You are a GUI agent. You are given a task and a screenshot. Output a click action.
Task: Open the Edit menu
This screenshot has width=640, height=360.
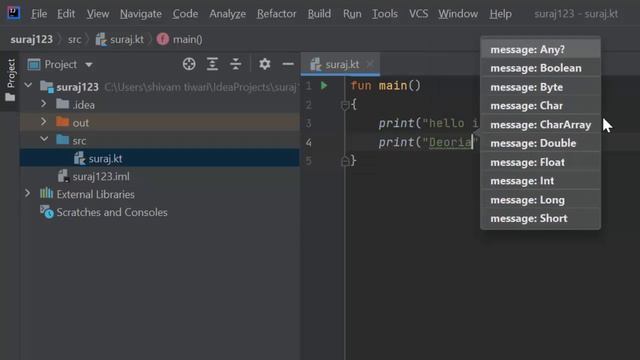[x=66, y=14]
